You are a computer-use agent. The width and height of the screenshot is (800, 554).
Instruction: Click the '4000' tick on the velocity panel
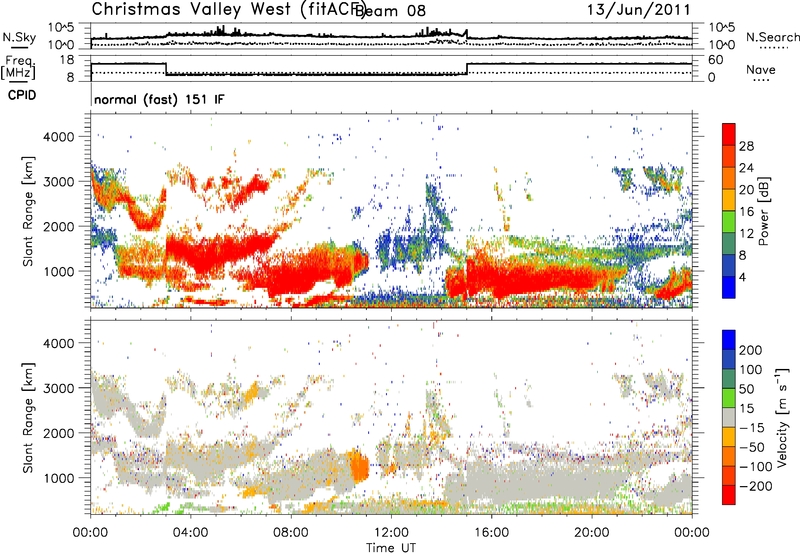click(59, 343)
